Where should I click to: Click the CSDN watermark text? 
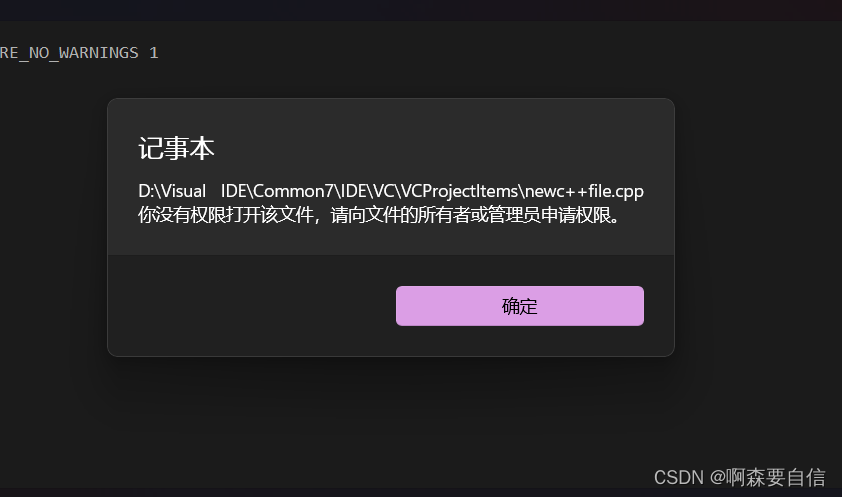tap(678, 477)
